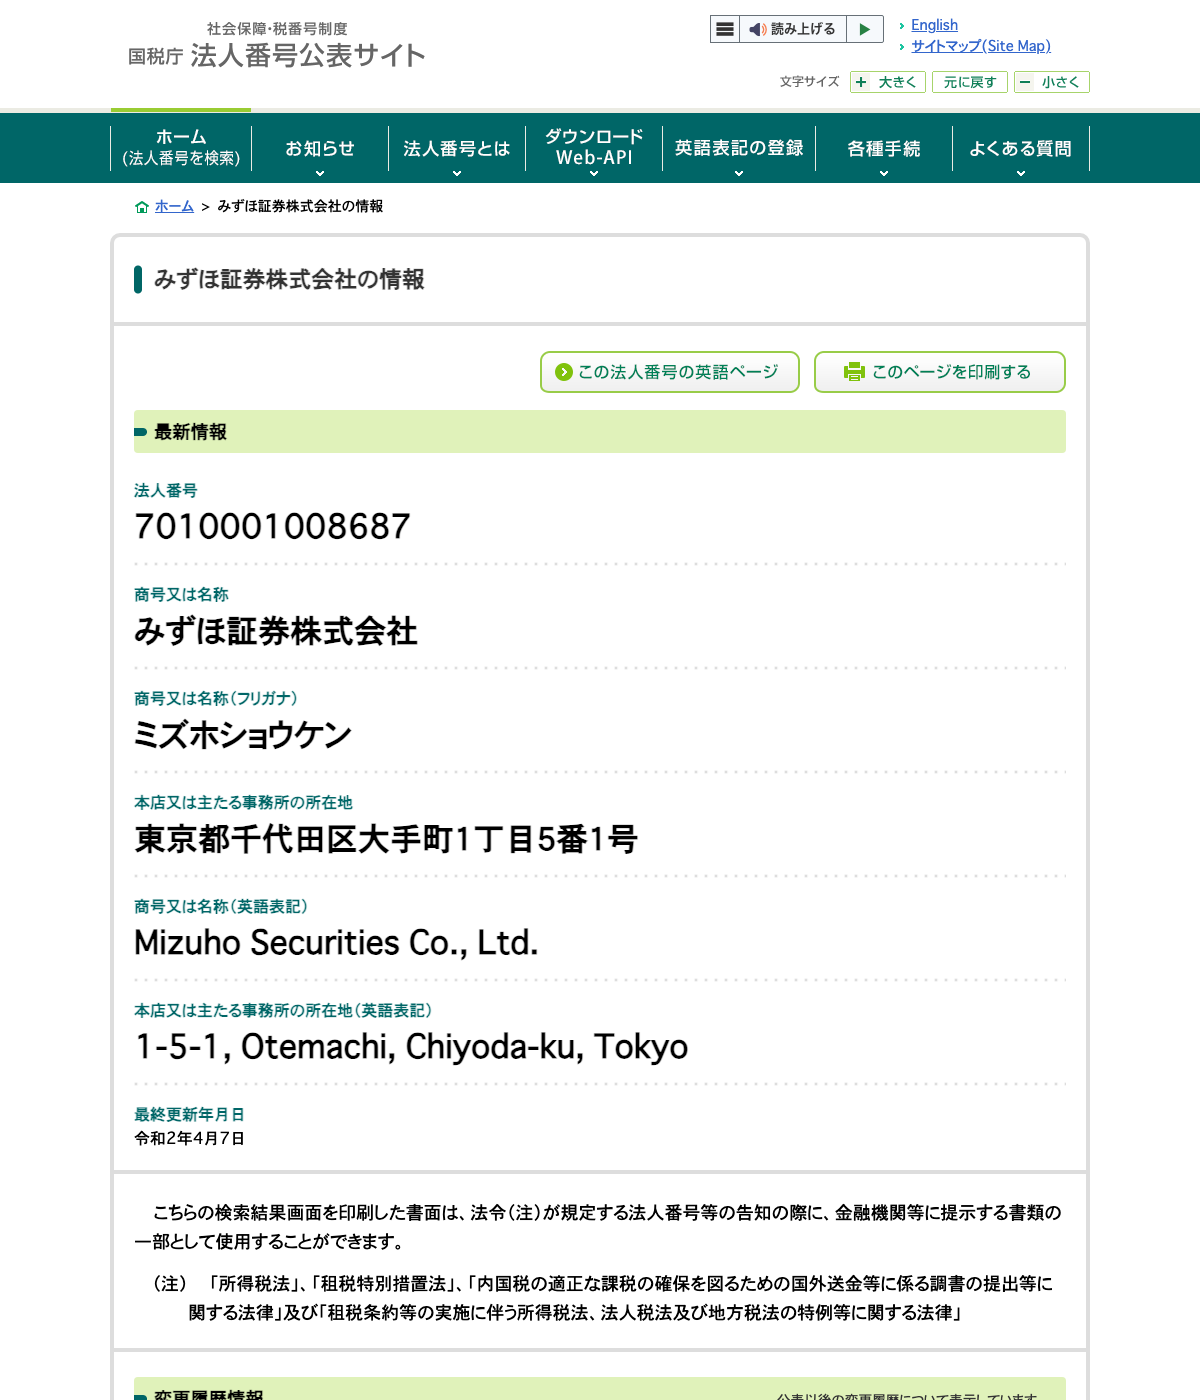Expand chevron under 法人番号とは
The image size is (1200, 1400).
pos(457,174)
